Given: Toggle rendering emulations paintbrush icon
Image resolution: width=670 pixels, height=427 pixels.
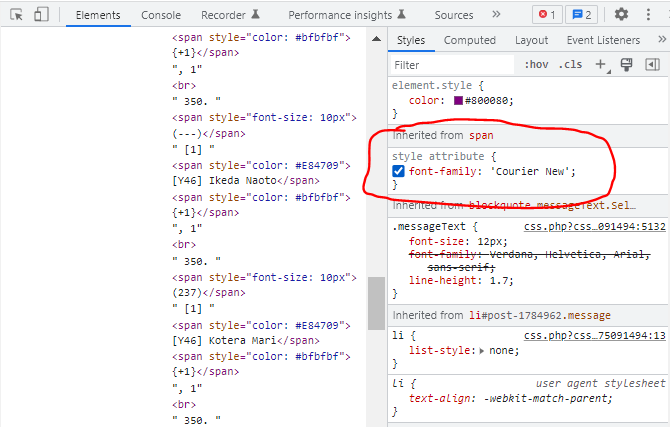Looking at the screenshot, I should tap(626, 65).
